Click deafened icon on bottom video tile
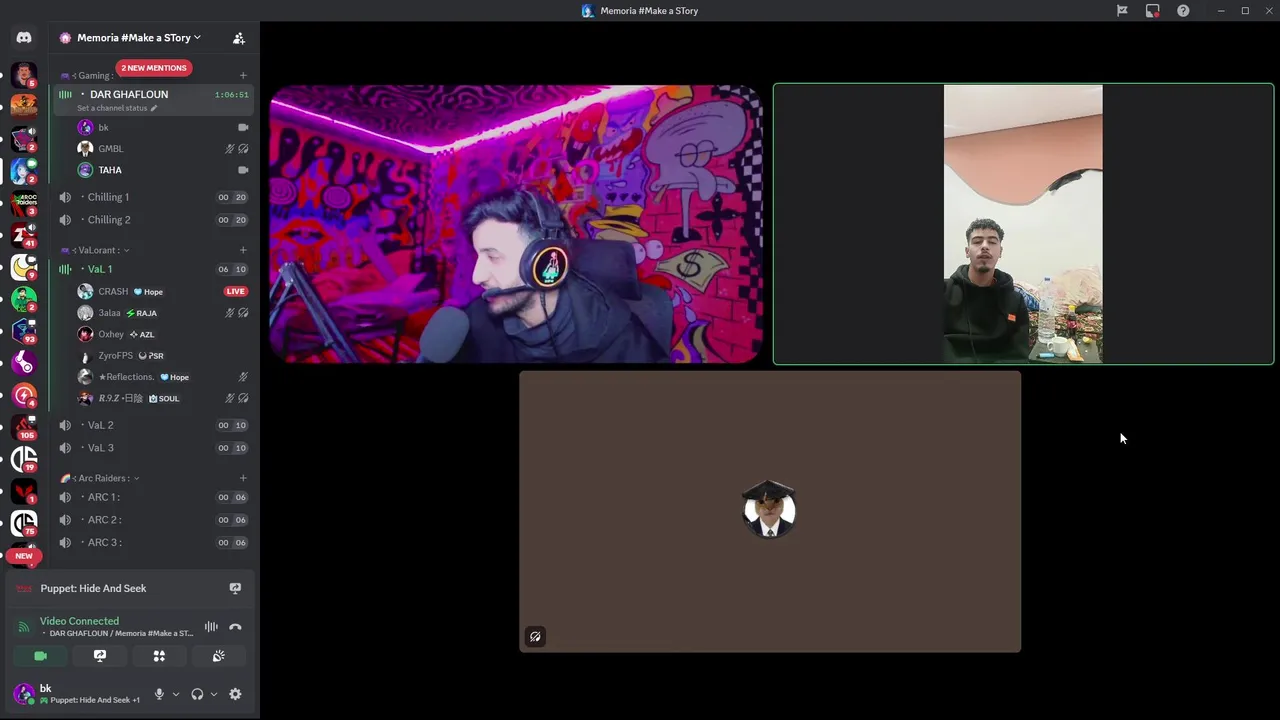This screenshot has width=1280, height=720. click(536, 637)
